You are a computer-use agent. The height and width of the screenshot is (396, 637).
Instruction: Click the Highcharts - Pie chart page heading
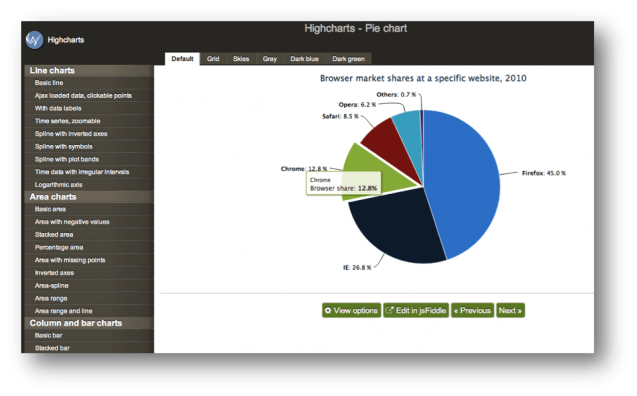[x=355, y=28]
